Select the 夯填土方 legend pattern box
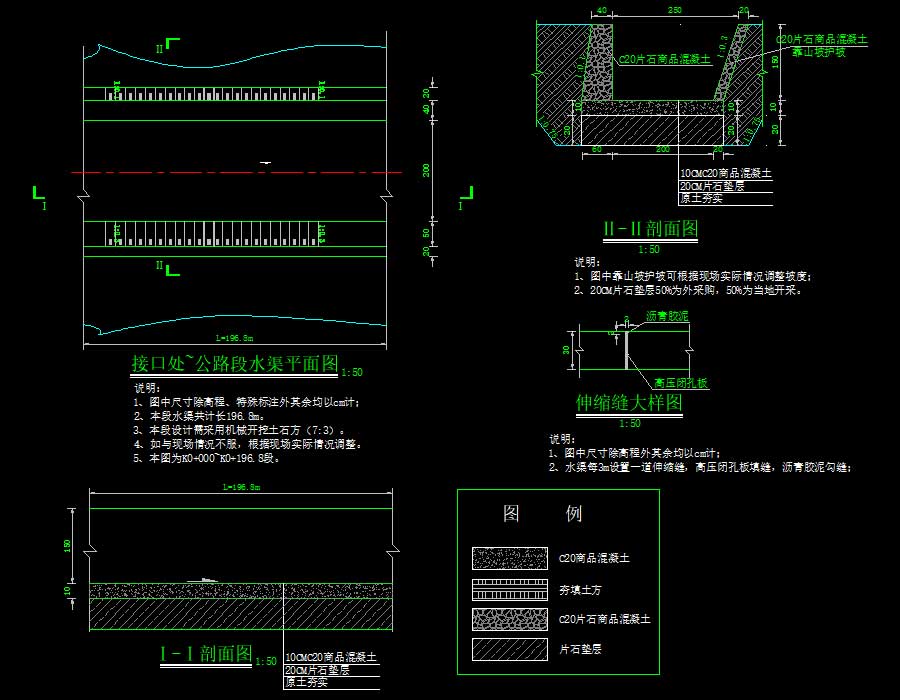This screenshot has width=900, height=700. 509,589
